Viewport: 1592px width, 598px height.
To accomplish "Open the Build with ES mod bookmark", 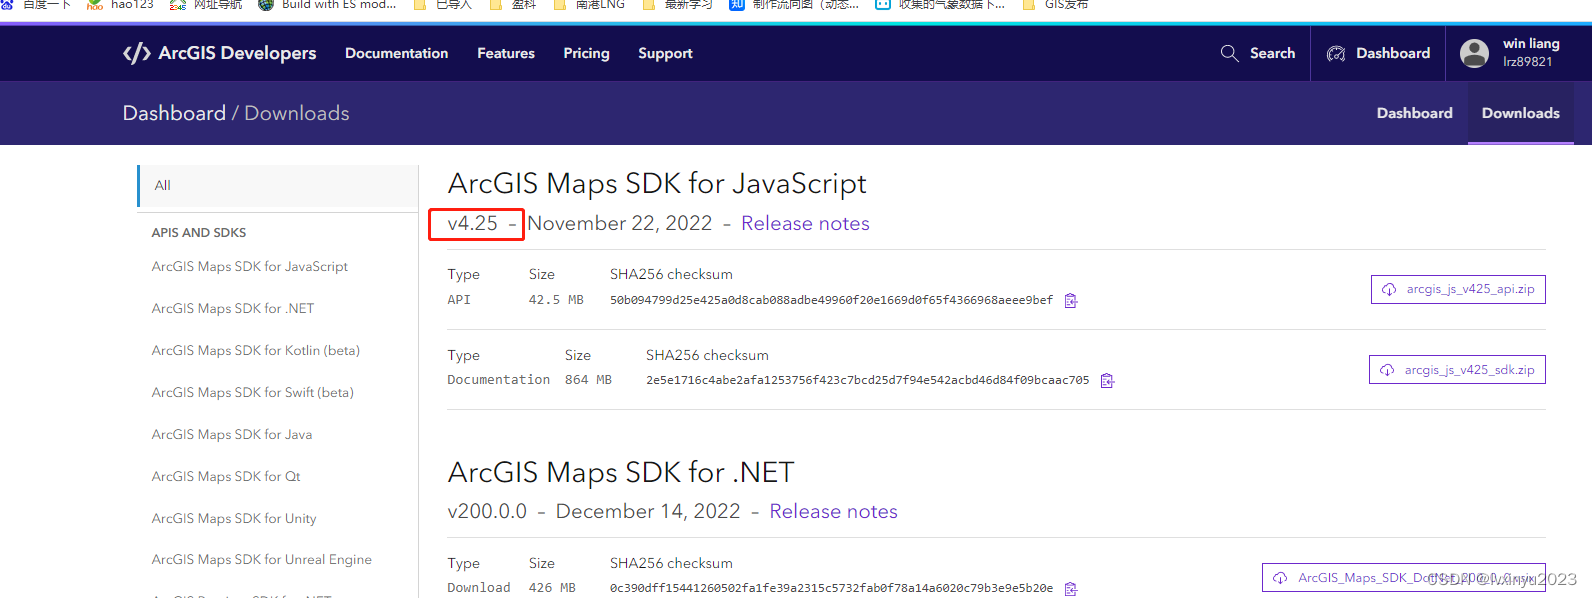I will [327, 5].
